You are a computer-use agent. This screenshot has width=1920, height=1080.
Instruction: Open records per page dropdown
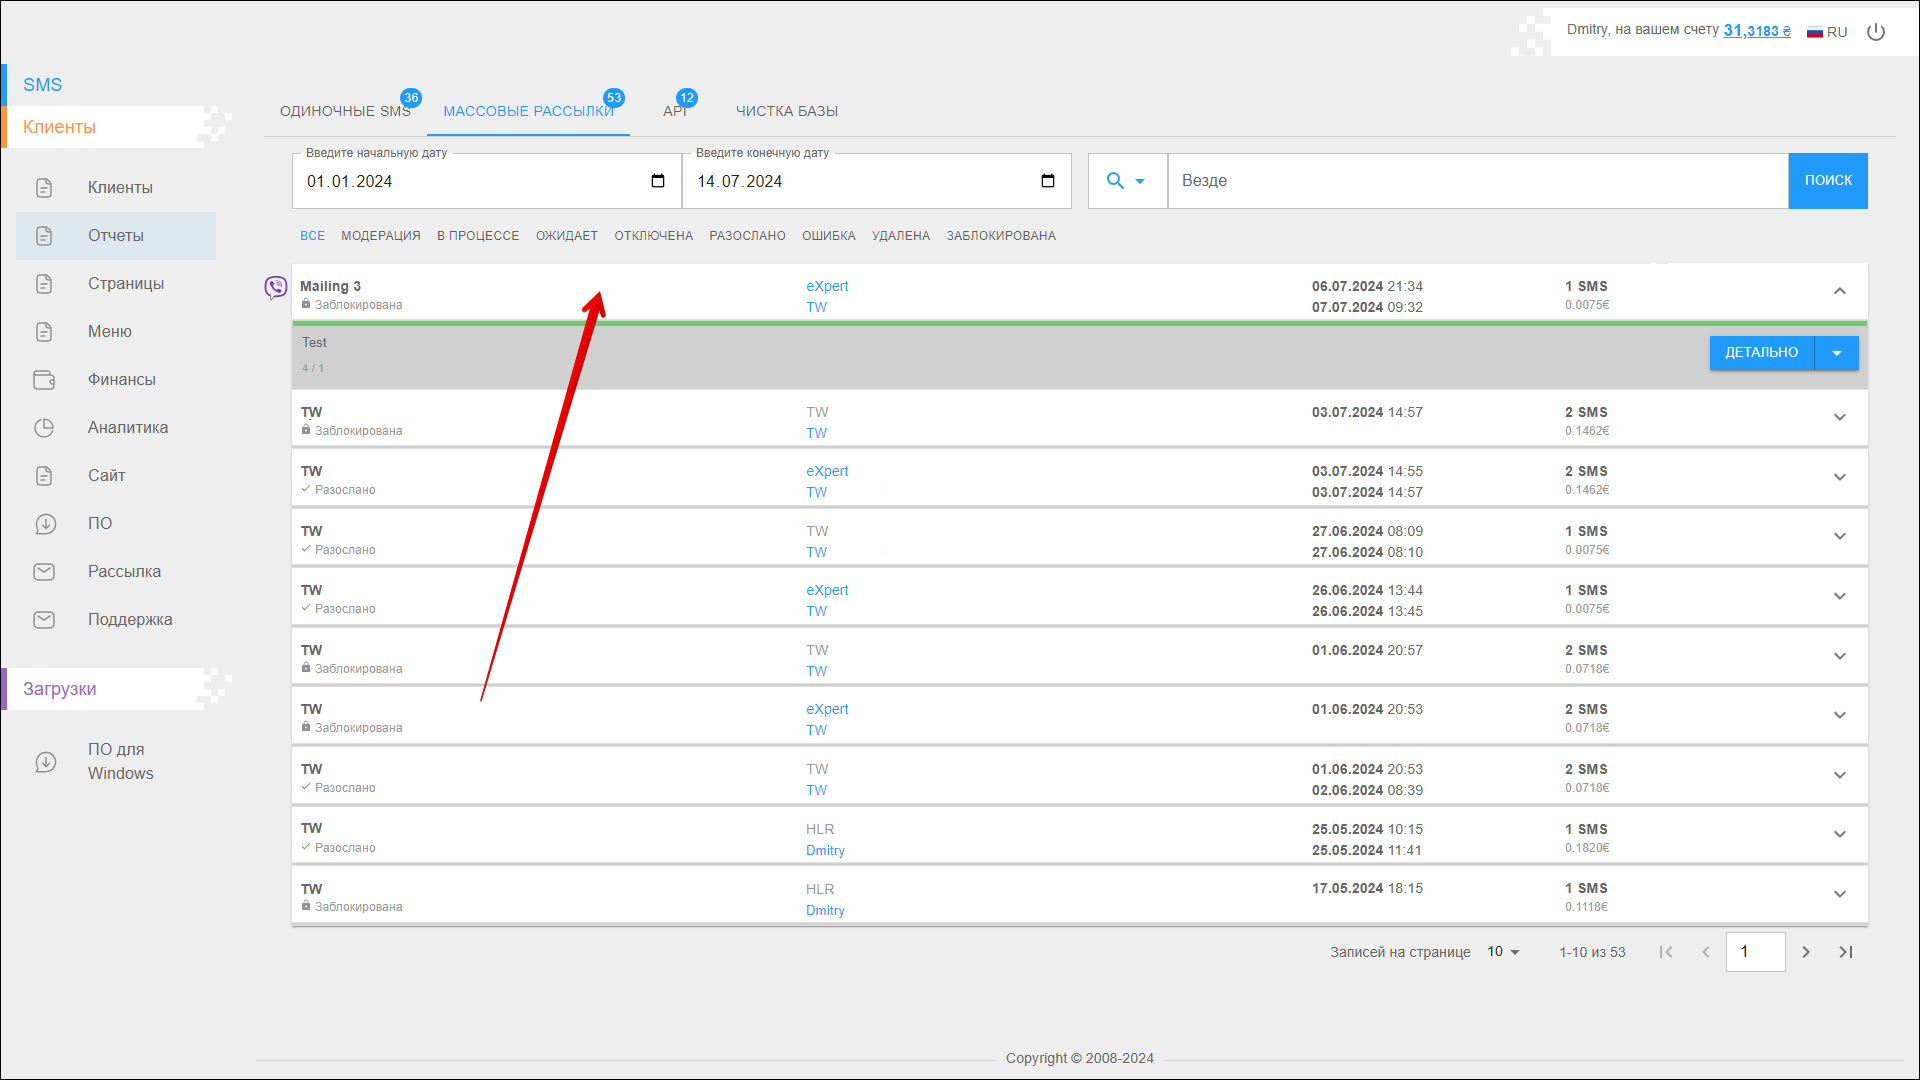pyautogui.click(x=1503, y=952)
